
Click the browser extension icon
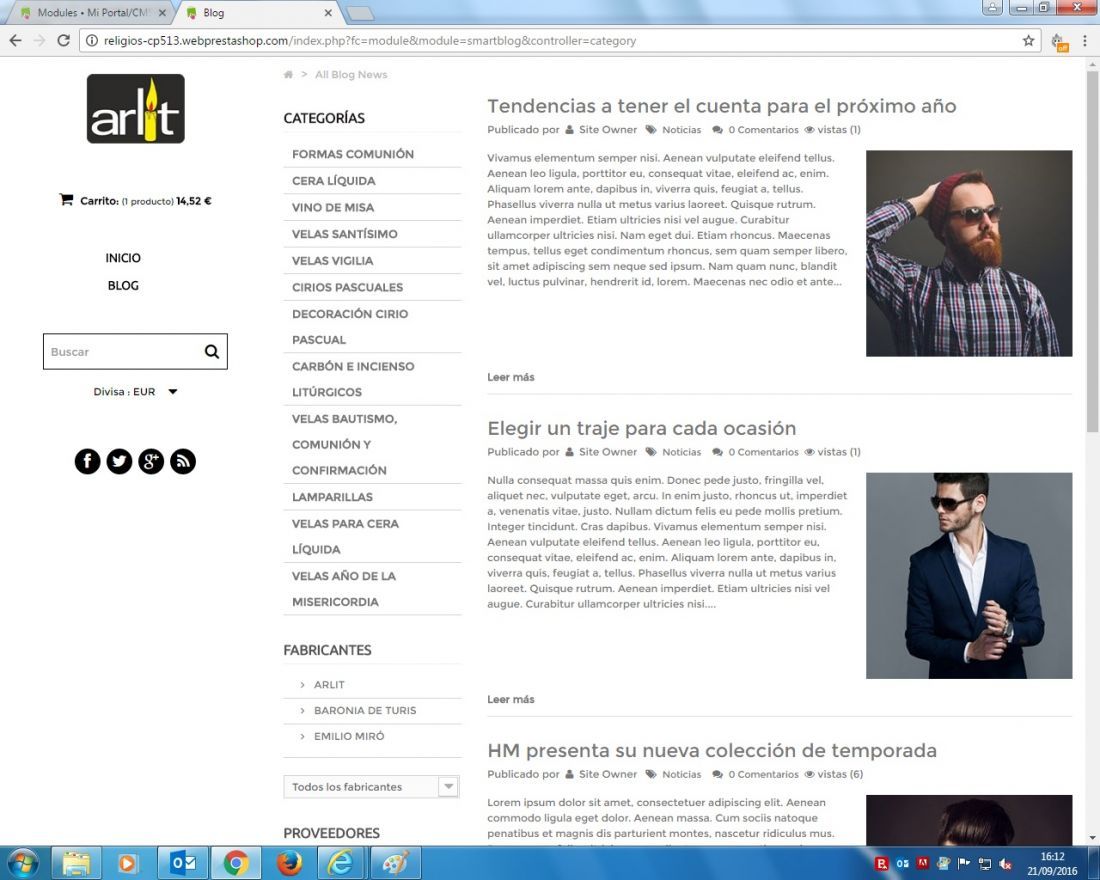[x=1059, y=42]
